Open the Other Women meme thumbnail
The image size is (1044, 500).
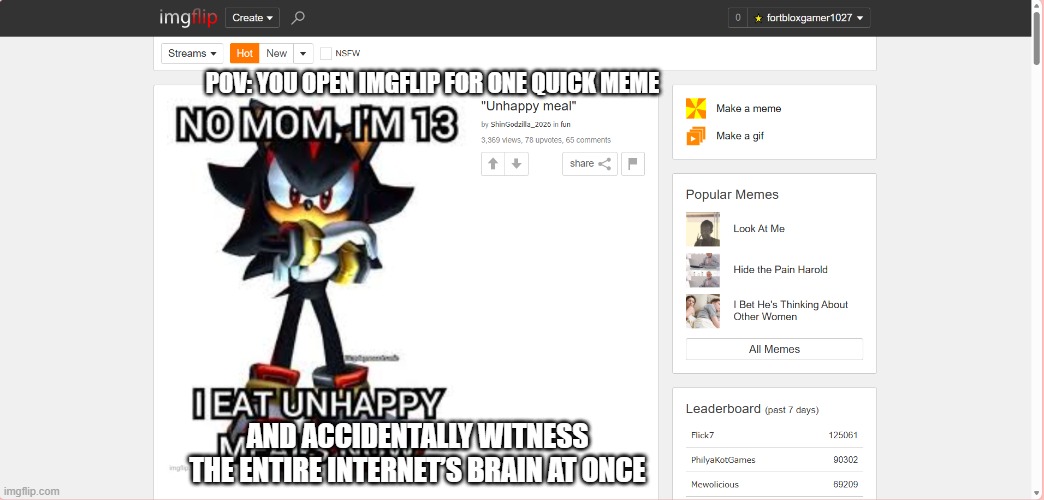click(x=703, y=311)
